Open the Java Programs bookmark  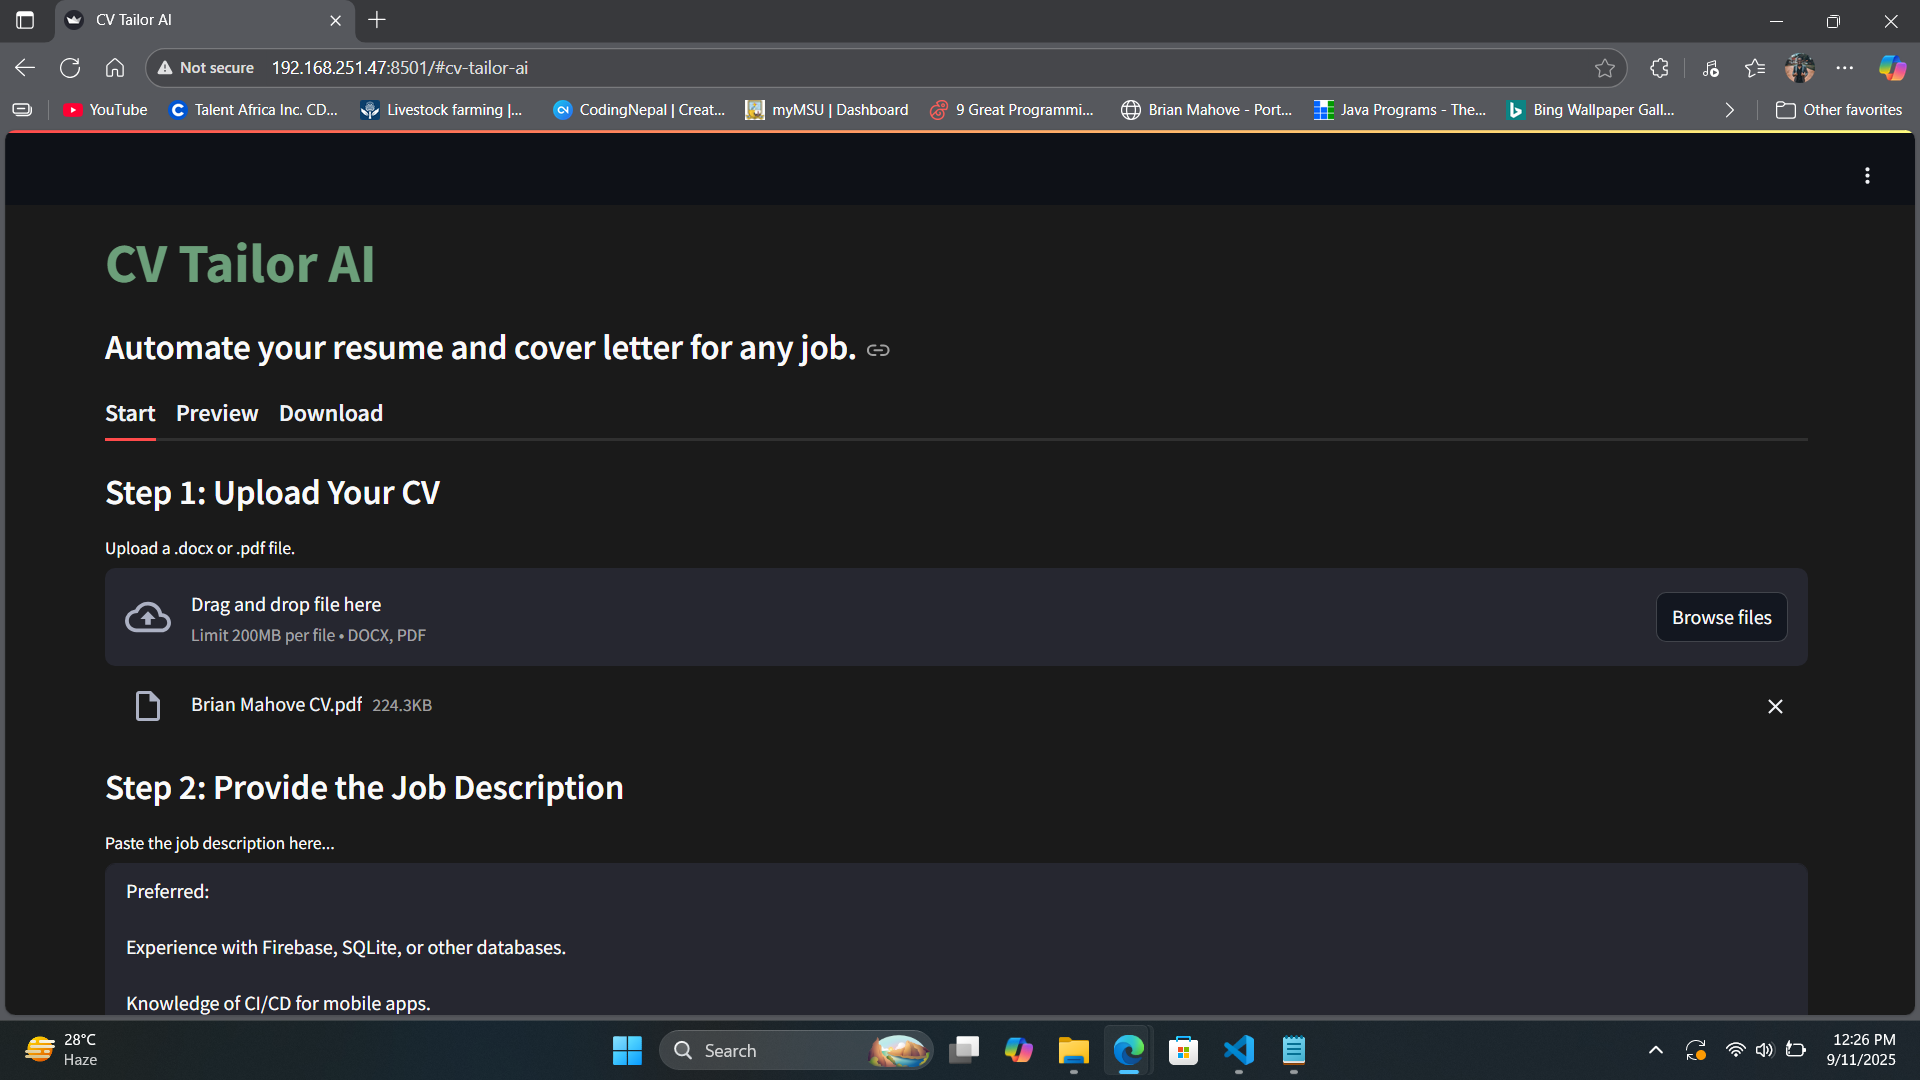[x=1400, y=110]
